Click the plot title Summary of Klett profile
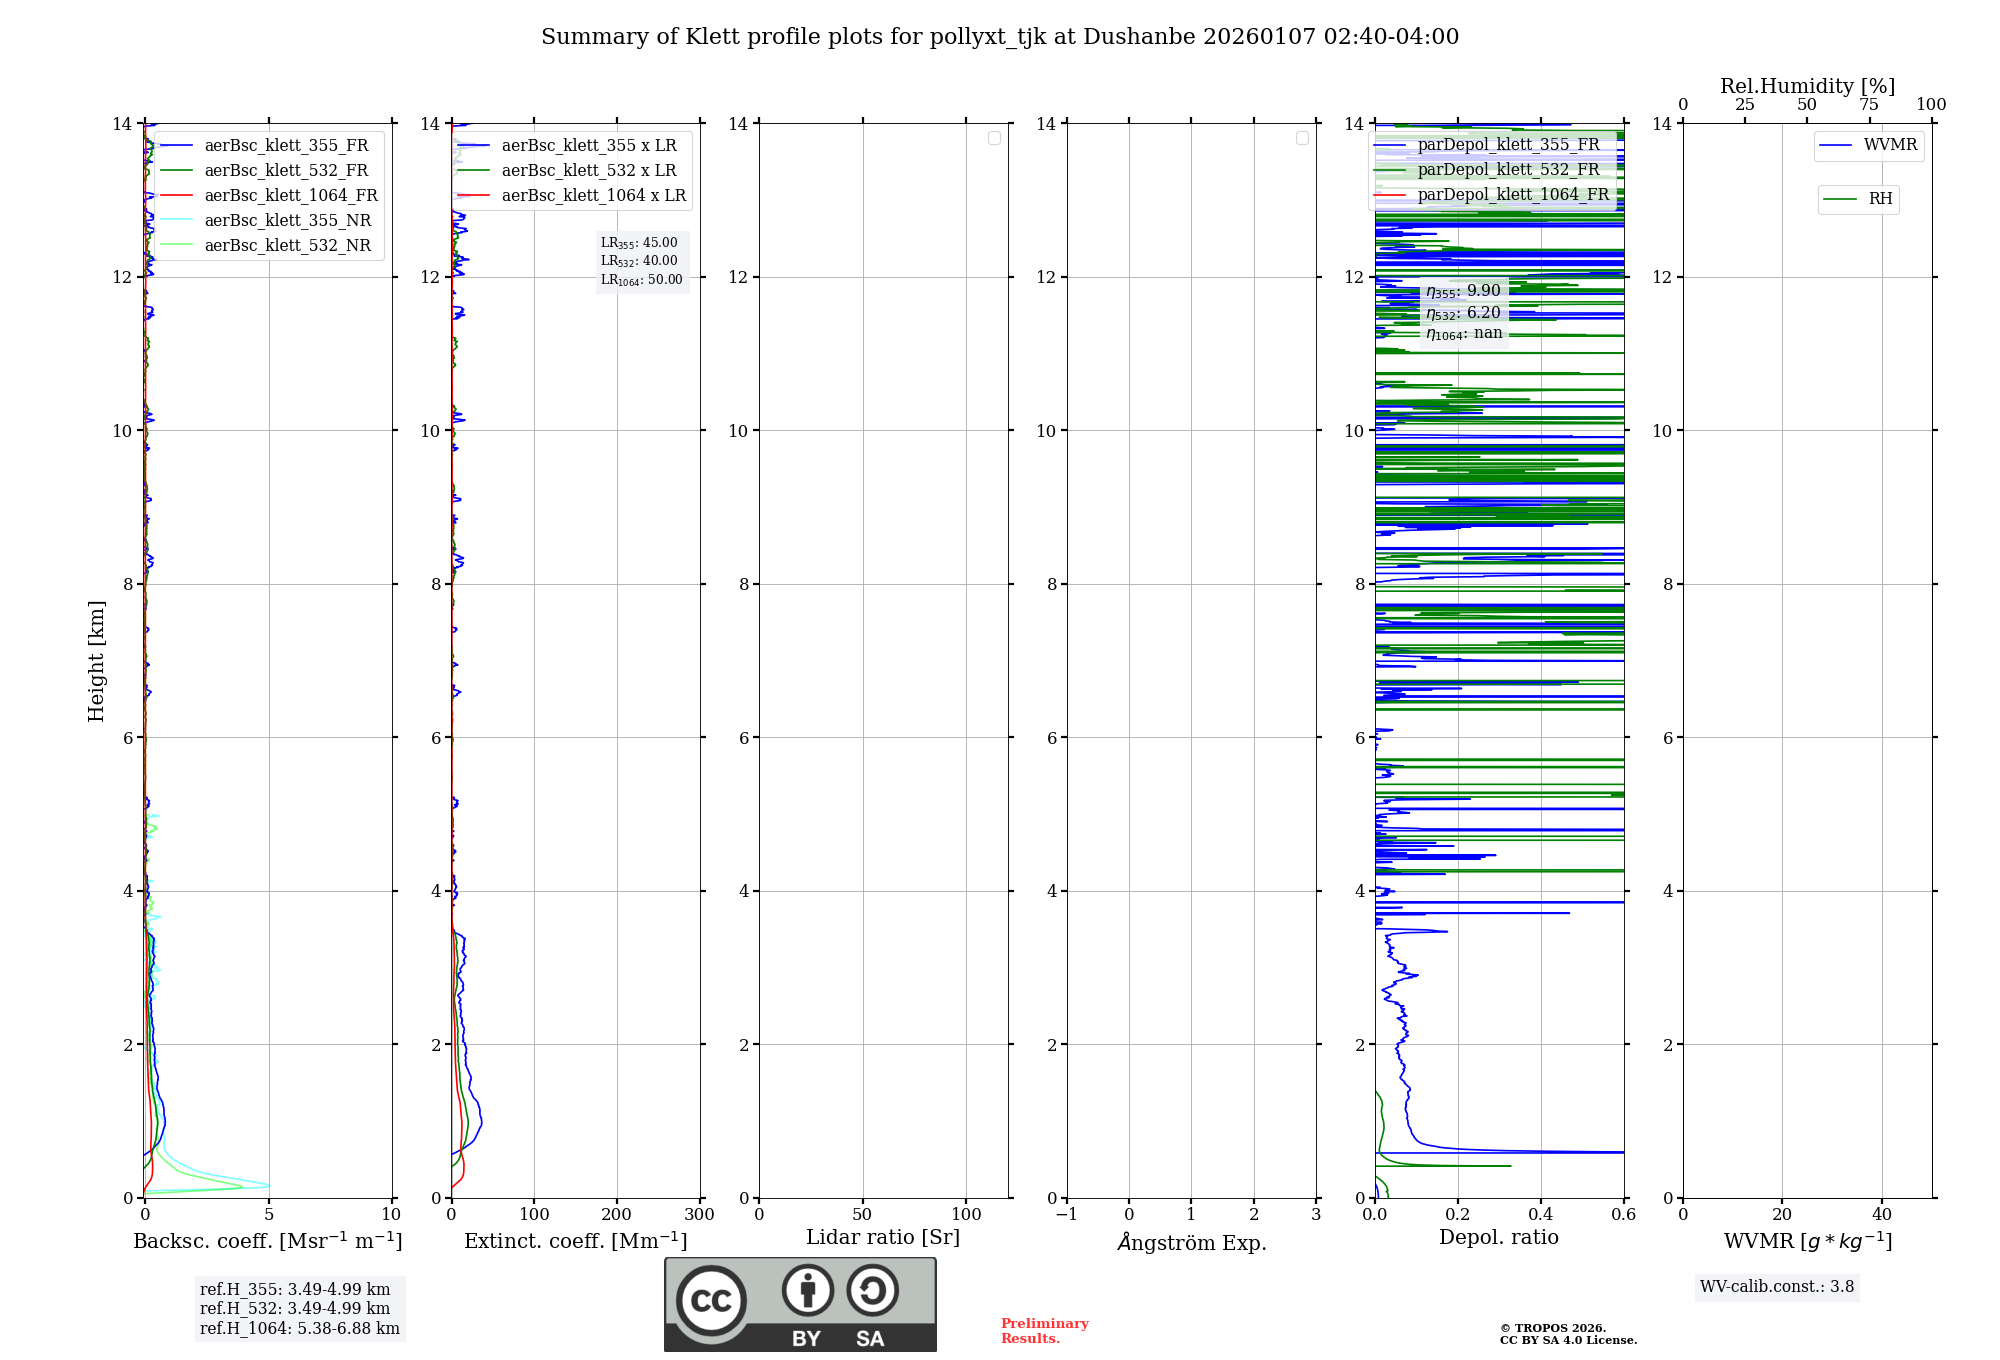The height and width of the screenshot is (1360, 2000). (999, 37)
